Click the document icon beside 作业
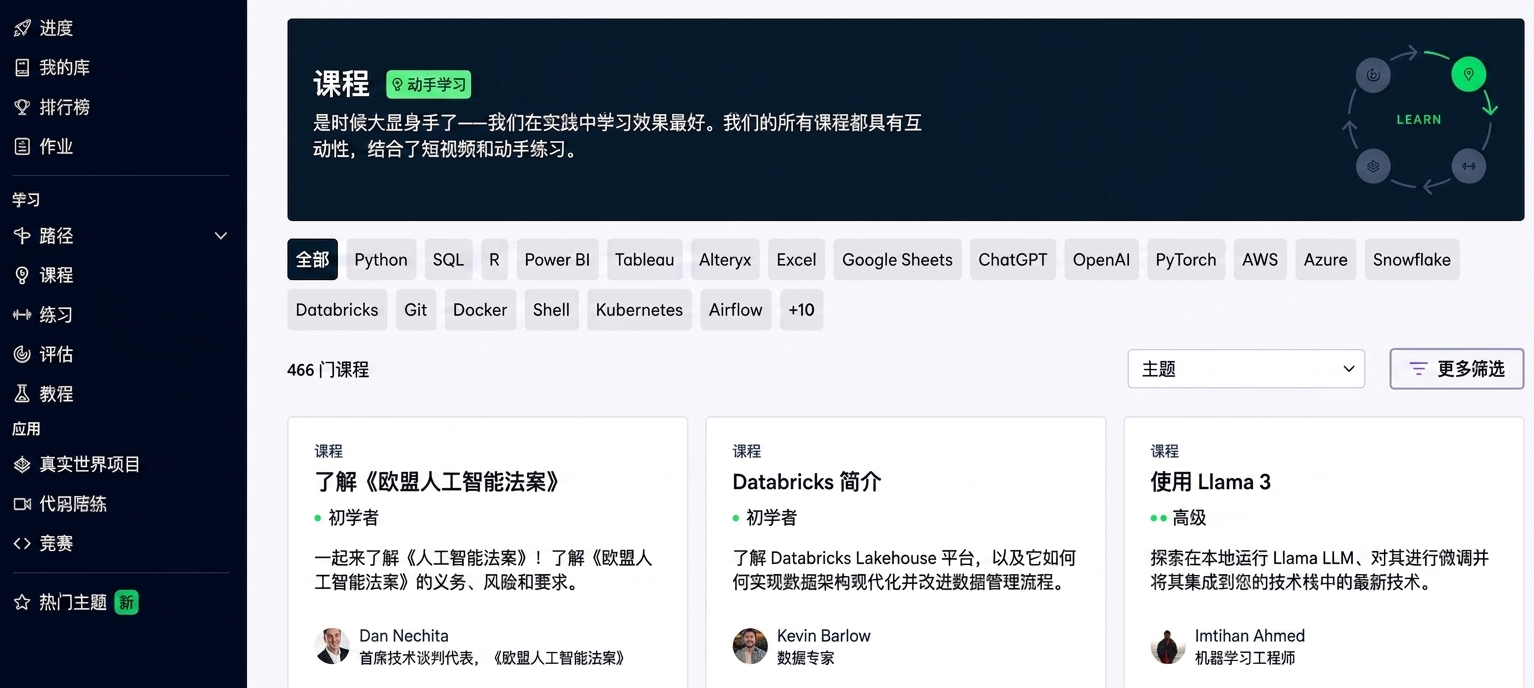Viewport: 1534px width, 688px height. (22, 146)
